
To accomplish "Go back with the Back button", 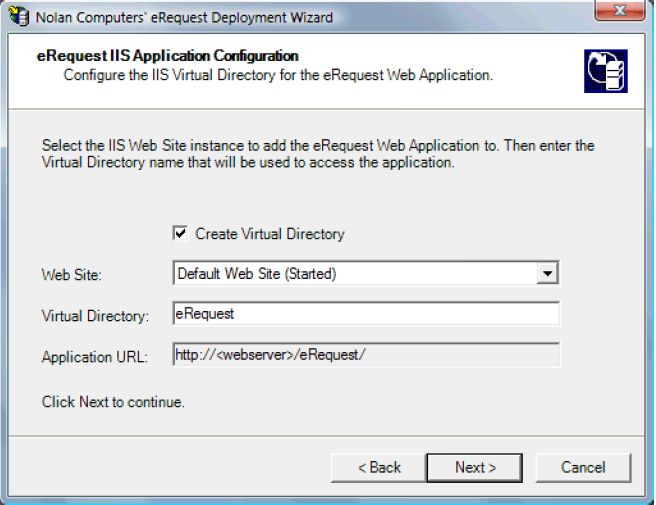I will coord(379,467).
